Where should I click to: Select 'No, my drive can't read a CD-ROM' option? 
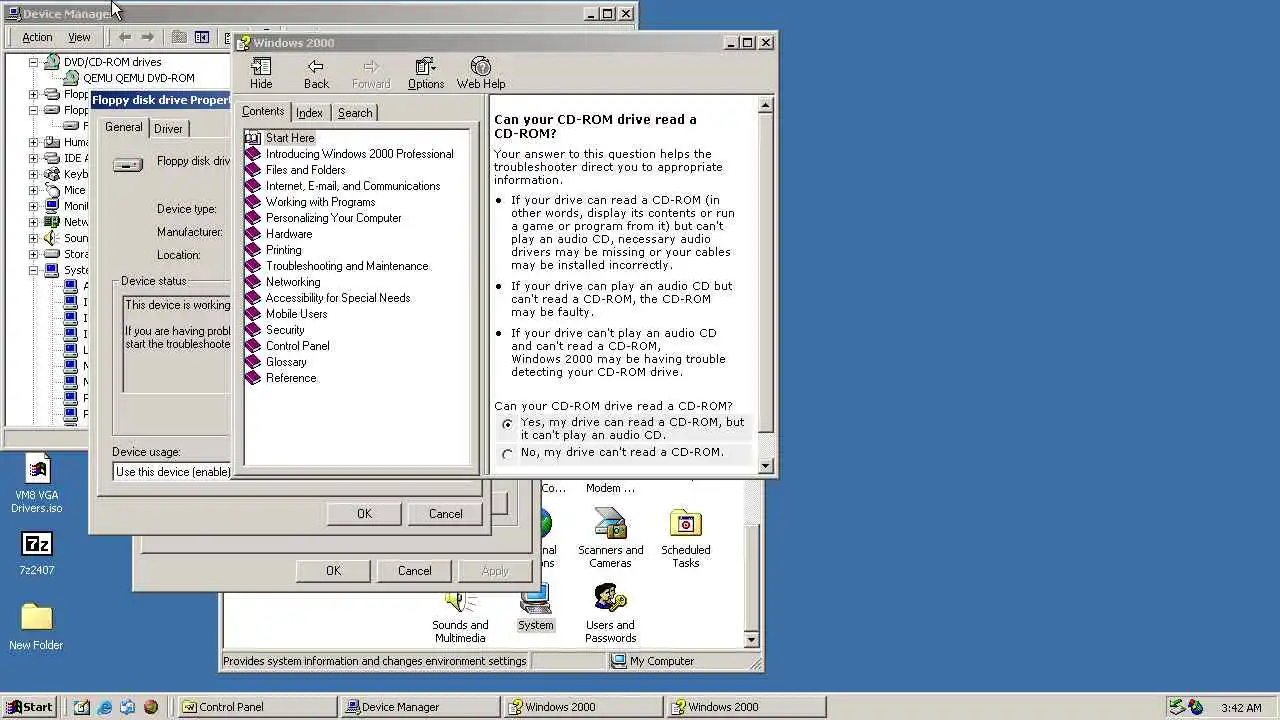(508, 454)
